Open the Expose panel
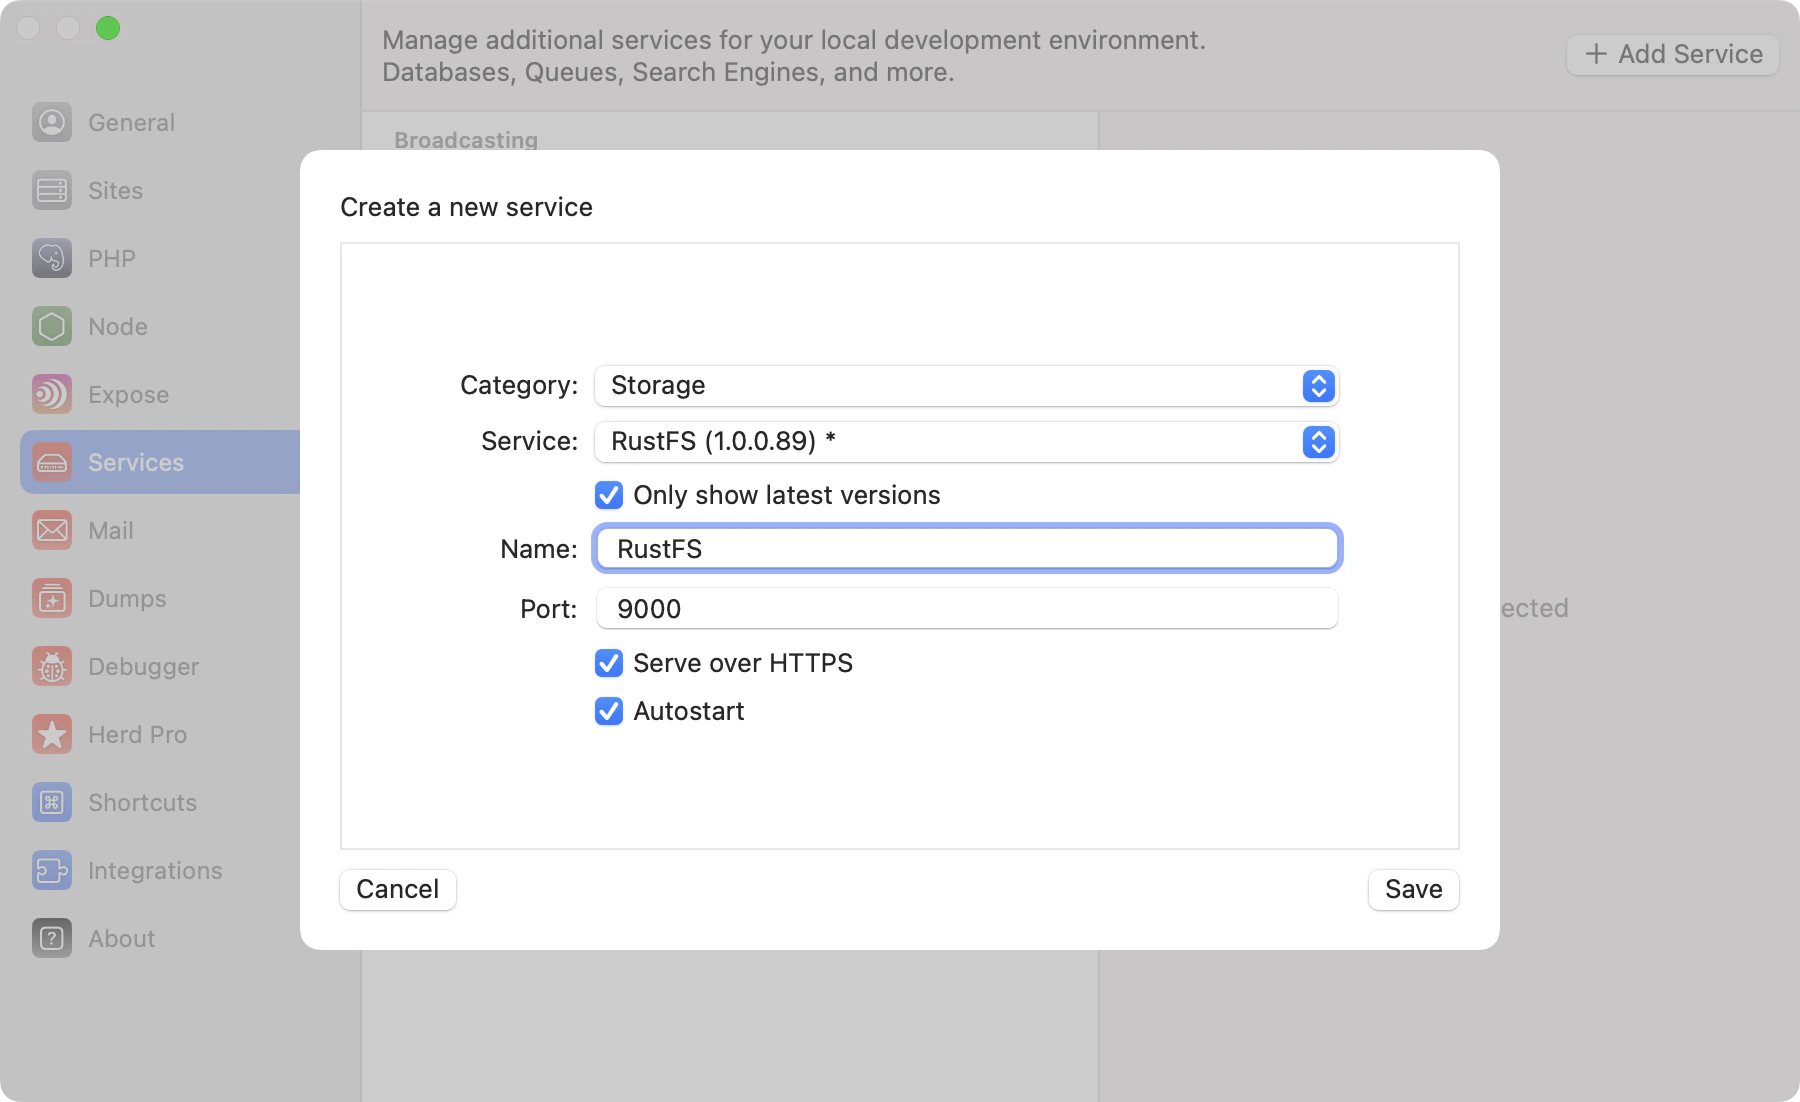This screenshot has width=1800, height=1102. (127, 394)
